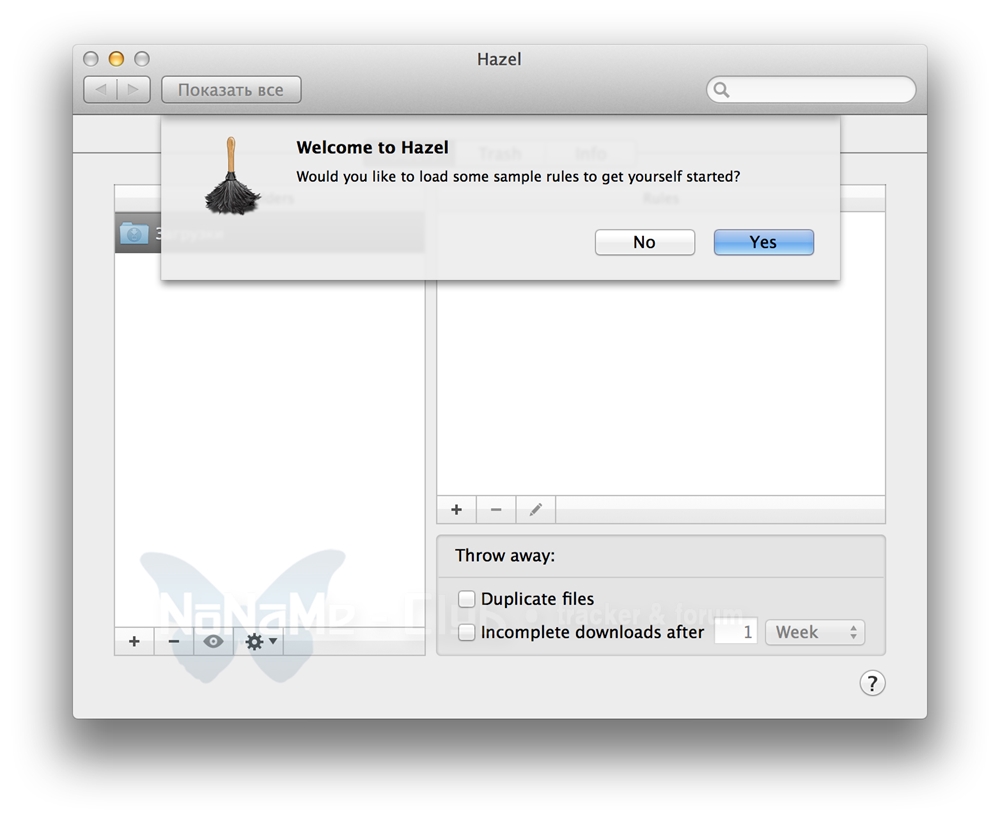
Task: Switch to the Info tab
Action: point(590,154)
